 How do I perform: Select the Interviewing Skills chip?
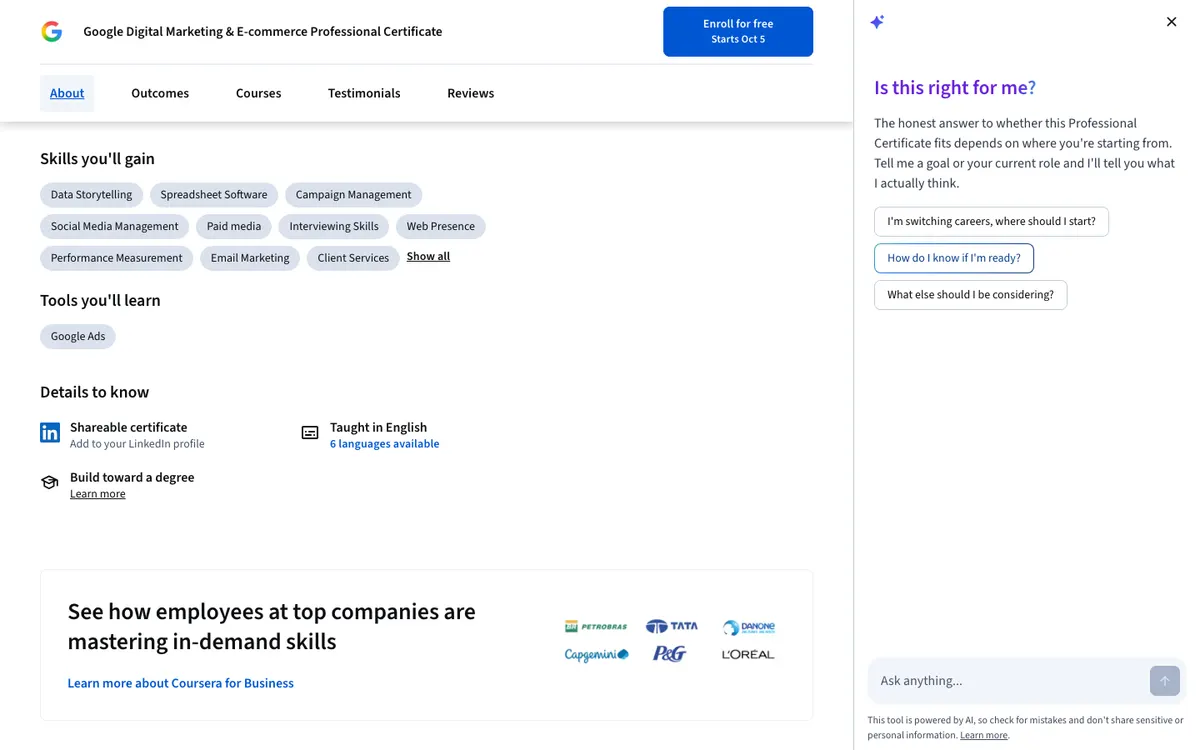(x=334, y=226)
